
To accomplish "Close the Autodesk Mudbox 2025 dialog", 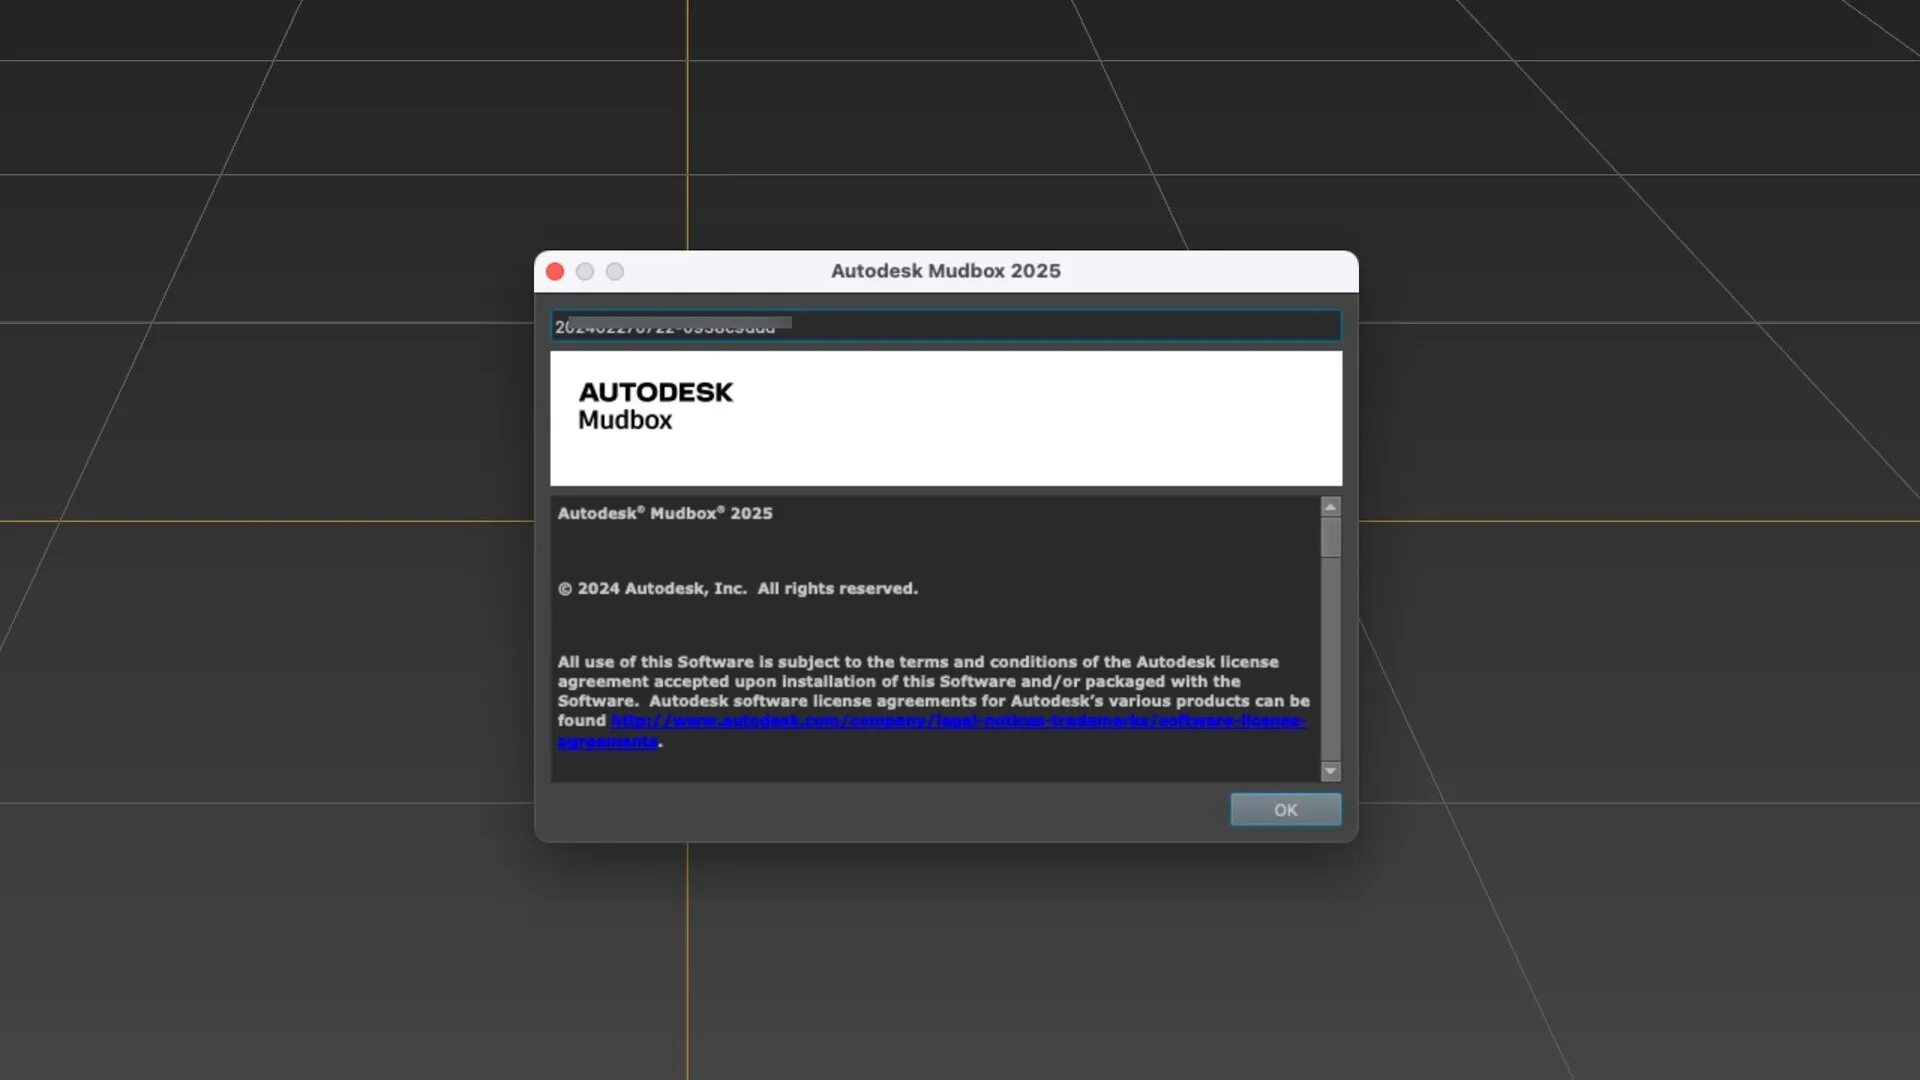I will click(555, 272).
